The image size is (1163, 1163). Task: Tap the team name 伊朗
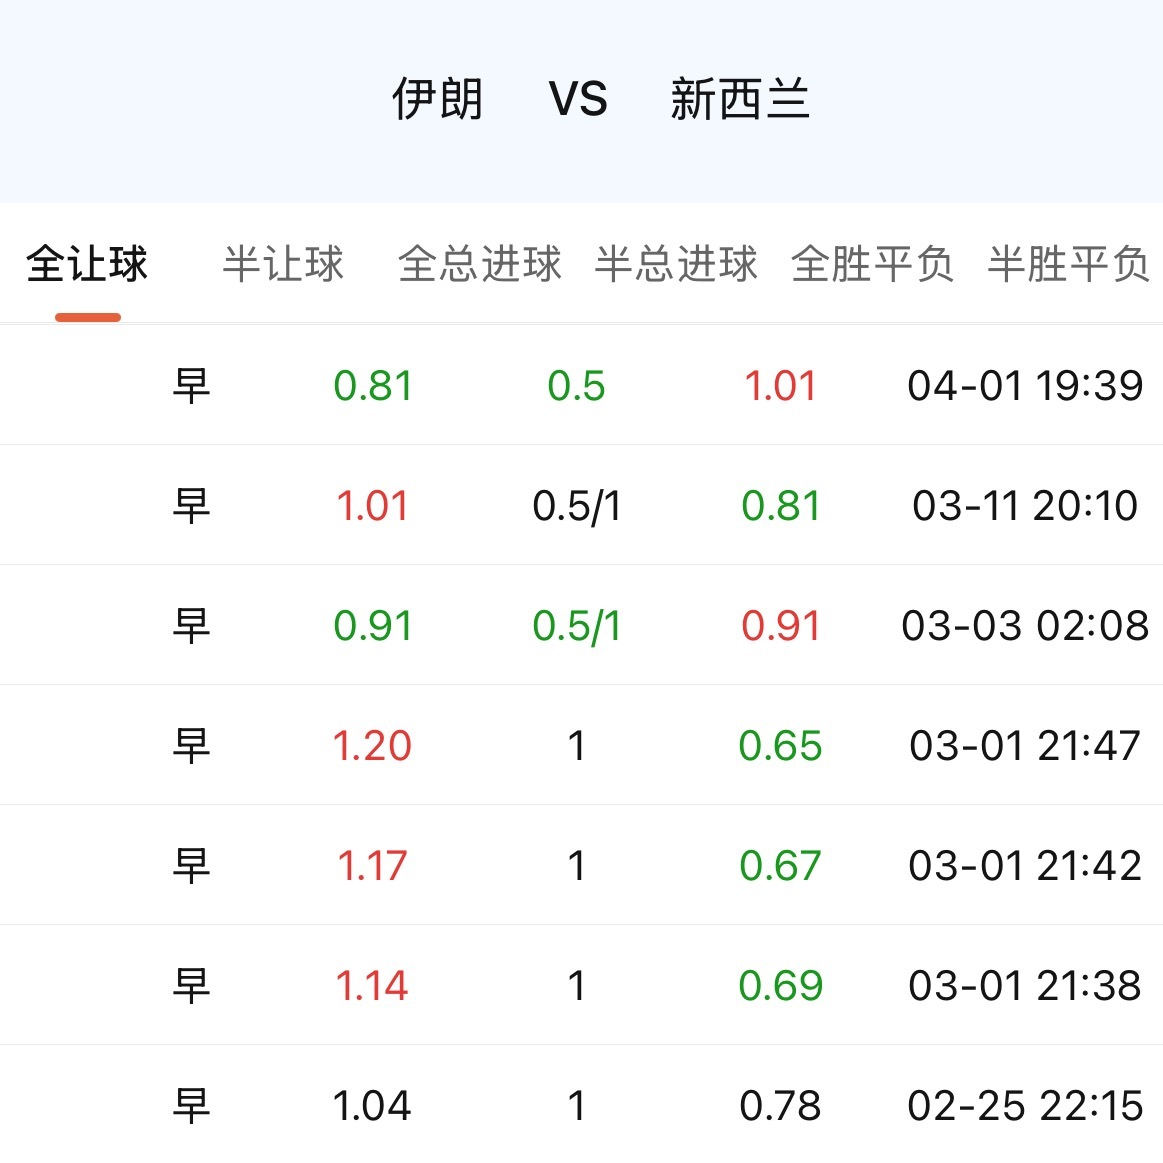(x=438, y=99)
